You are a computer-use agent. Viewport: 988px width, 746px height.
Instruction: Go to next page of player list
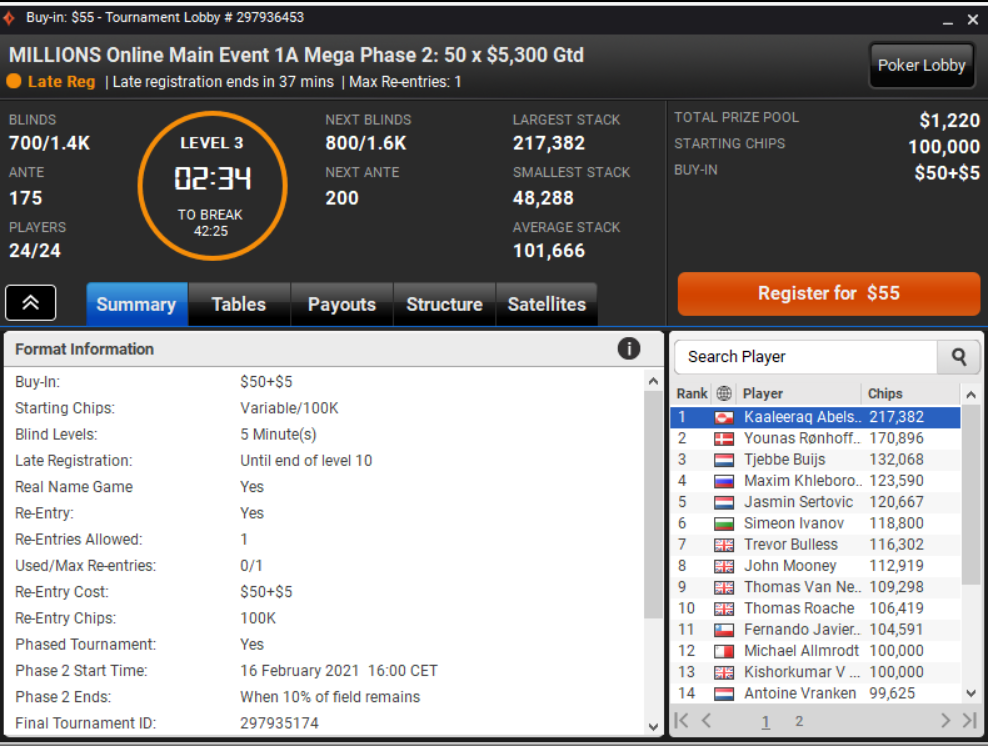(945, 720)
